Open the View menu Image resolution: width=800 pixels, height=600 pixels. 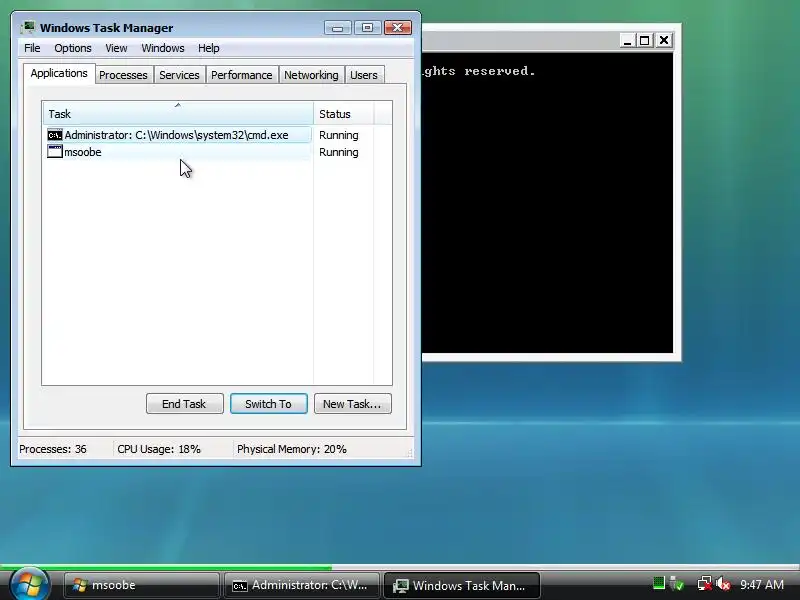click(x=116, y=48)
